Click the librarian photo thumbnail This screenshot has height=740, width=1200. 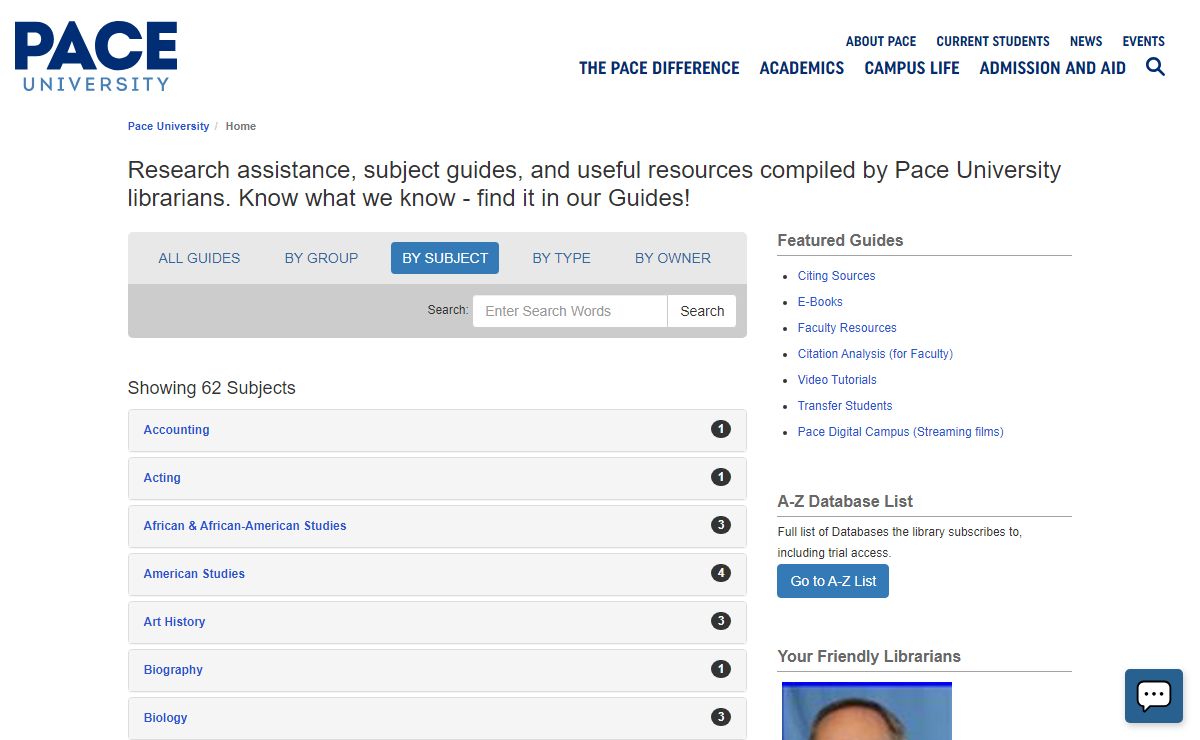point(867,711)
